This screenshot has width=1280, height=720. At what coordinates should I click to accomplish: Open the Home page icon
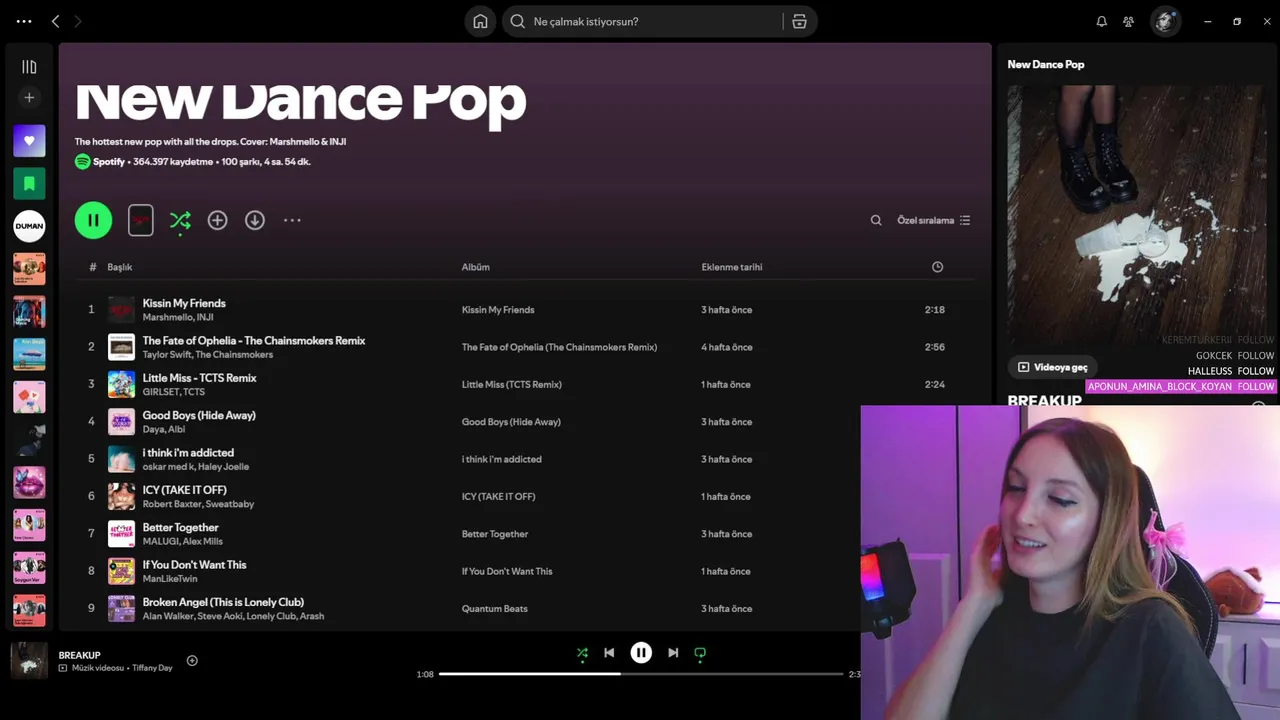(x=480, y=21)
